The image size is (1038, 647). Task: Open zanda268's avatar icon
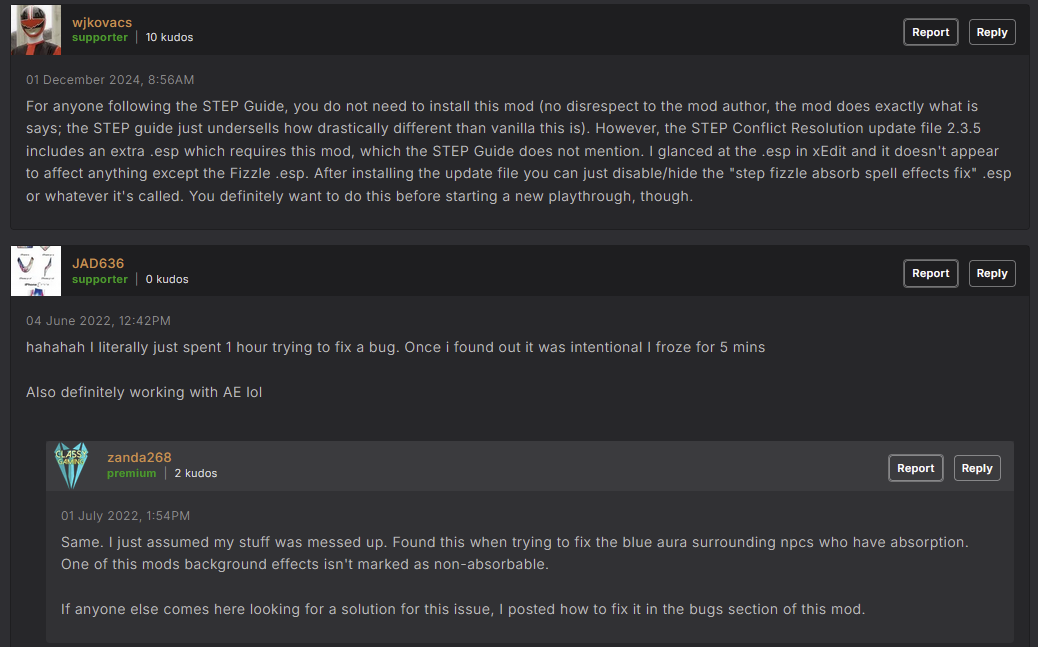pyautogui.click(x=71, y=465)
